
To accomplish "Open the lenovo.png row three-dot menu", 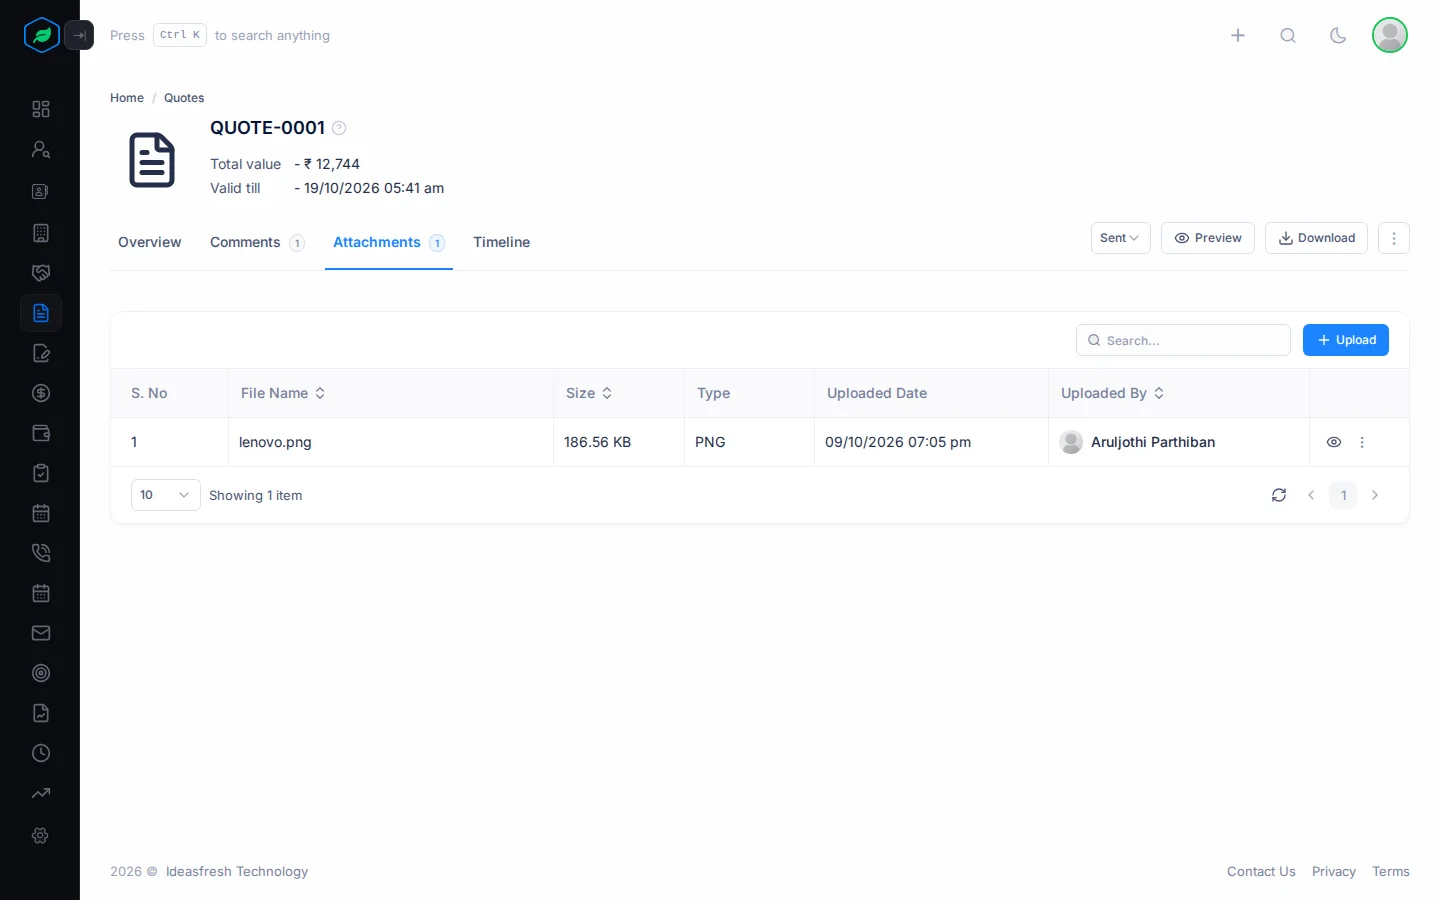I will (1362, 442).
